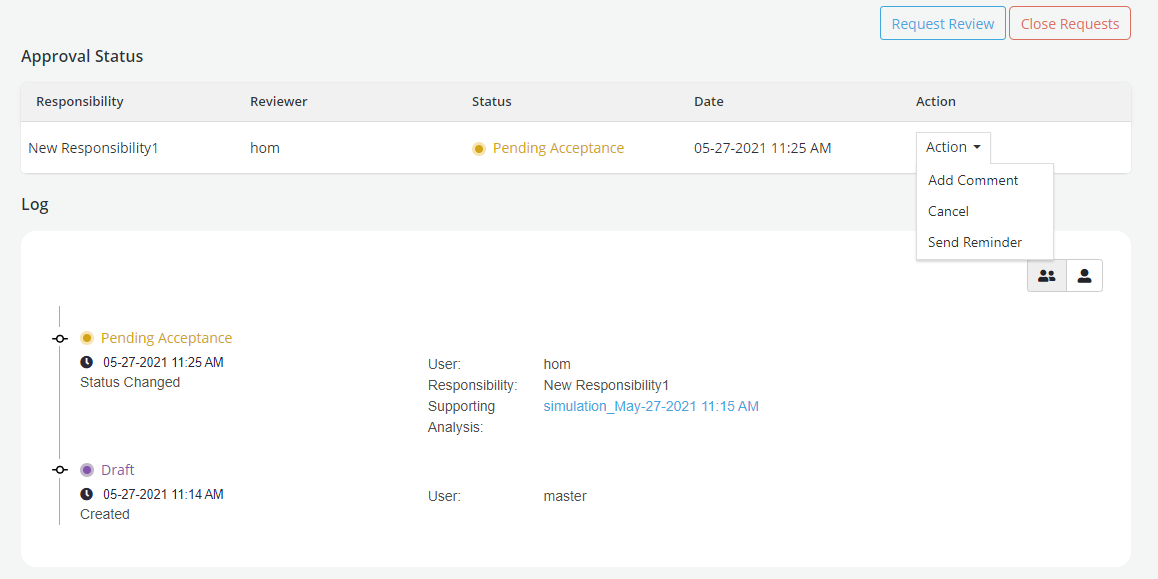Switch to single-user log view icon
The width and height of the screenshot is (1158, 579).
pos(1084,276)
